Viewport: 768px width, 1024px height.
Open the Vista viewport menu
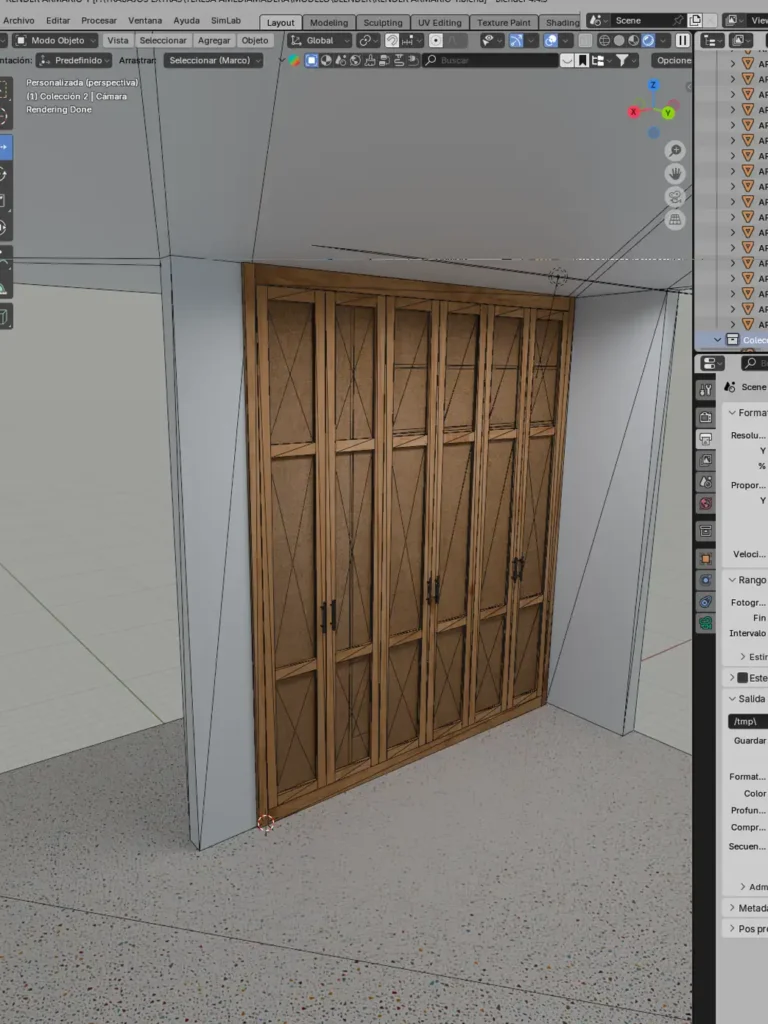tap(118, 40)
